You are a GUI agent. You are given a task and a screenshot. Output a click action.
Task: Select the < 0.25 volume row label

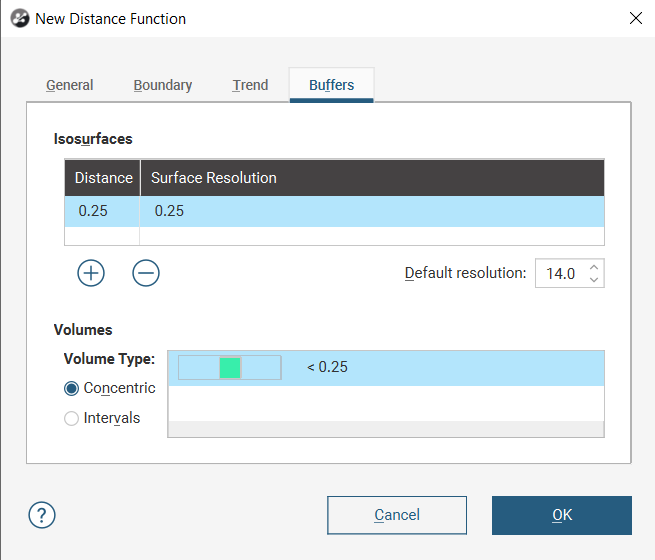327,367
